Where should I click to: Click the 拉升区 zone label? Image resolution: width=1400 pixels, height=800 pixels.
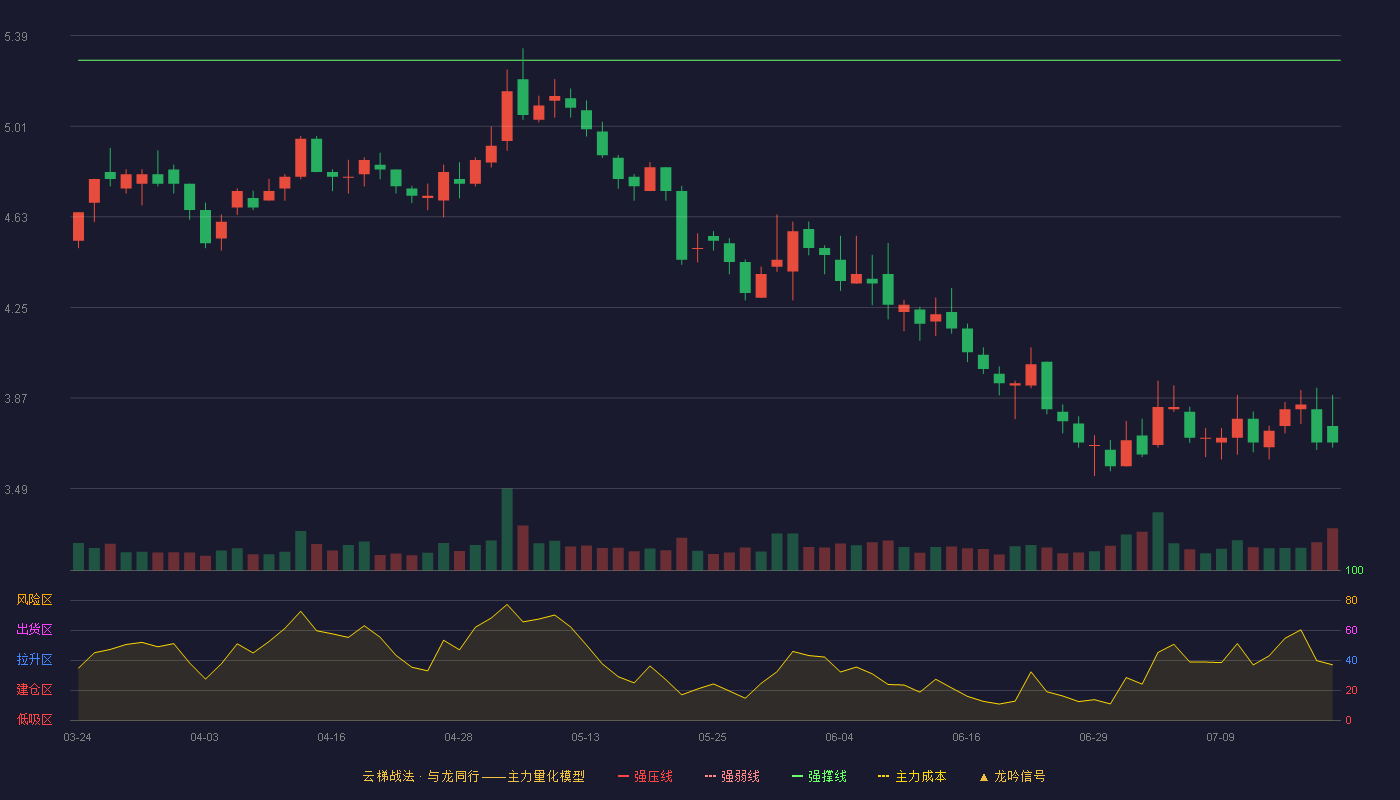[34, 660]
